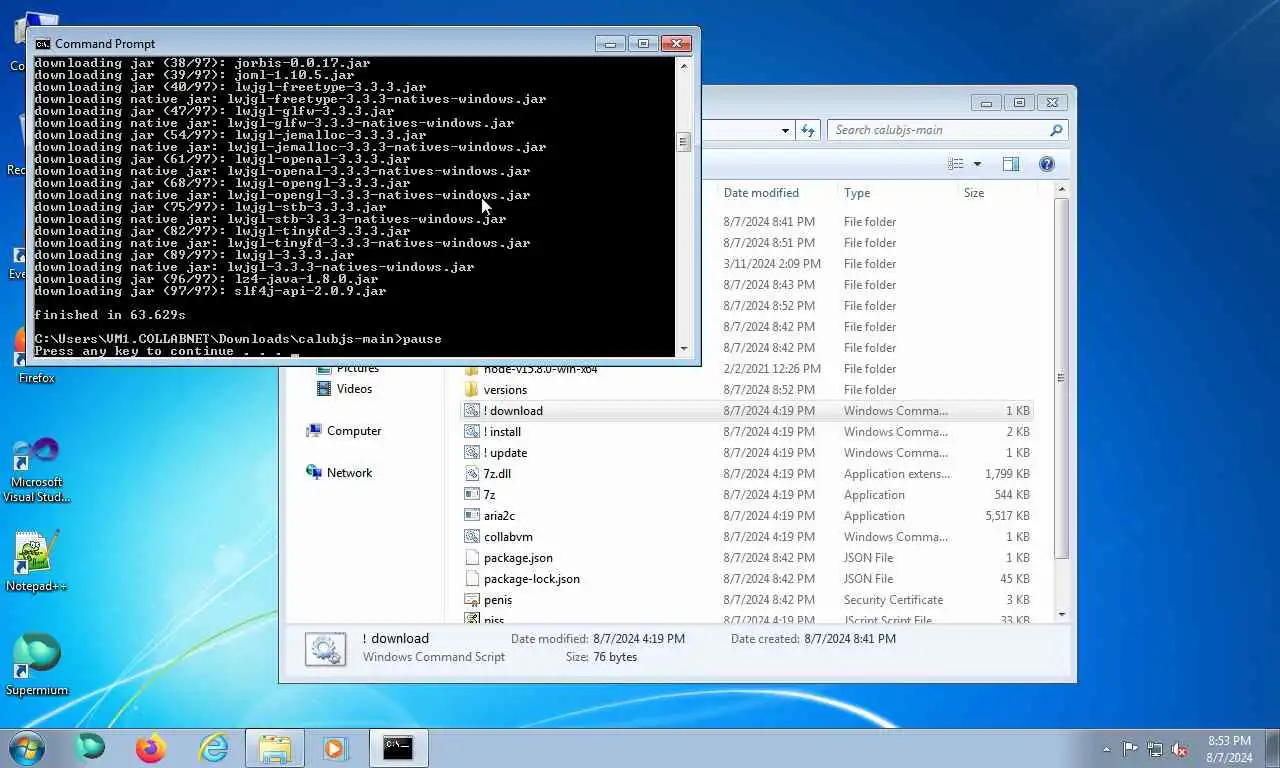The height and width of the screenshot is (768, 1280).
Task: Click the 'Security Certificate' type cell
Action: point(893,600)
